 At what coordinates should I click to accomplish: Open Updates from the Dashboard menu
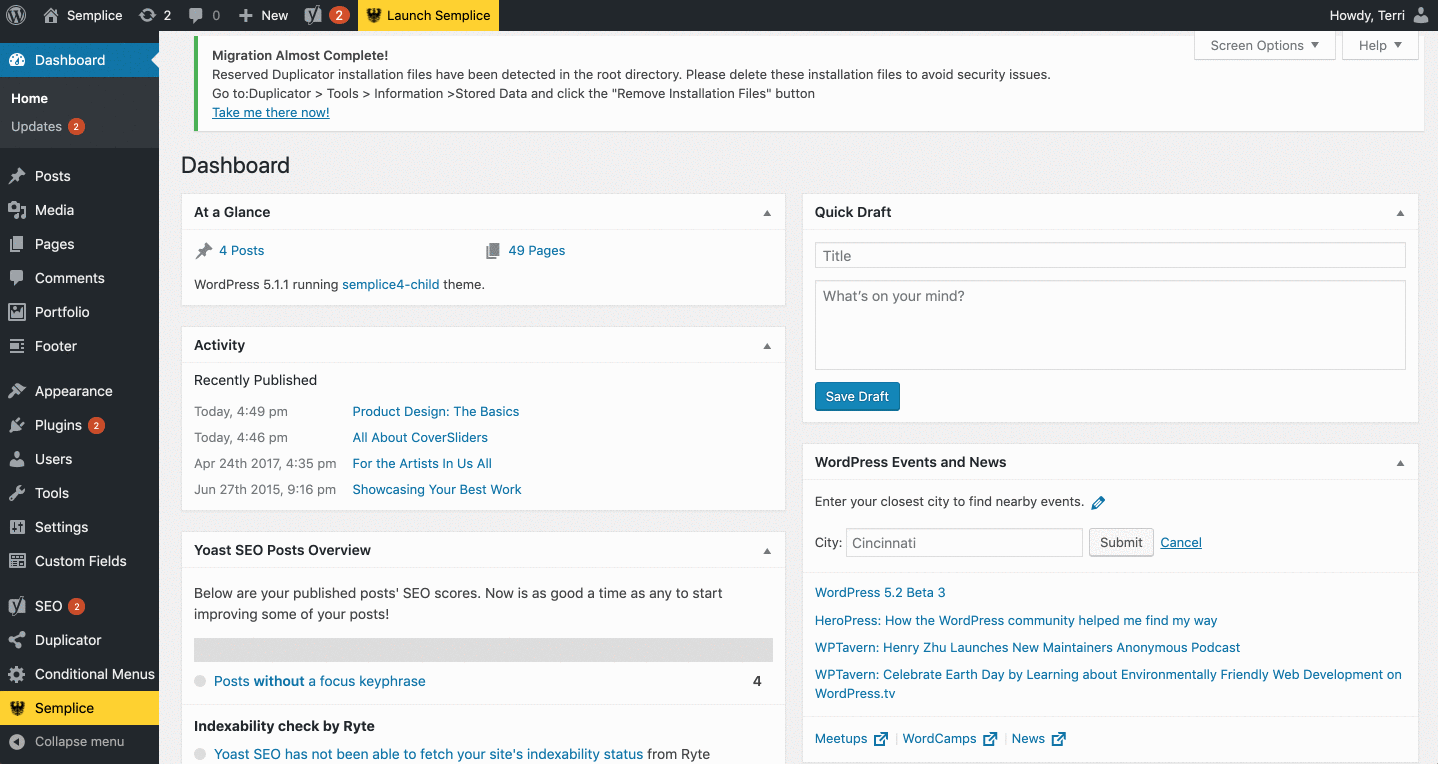37,126
